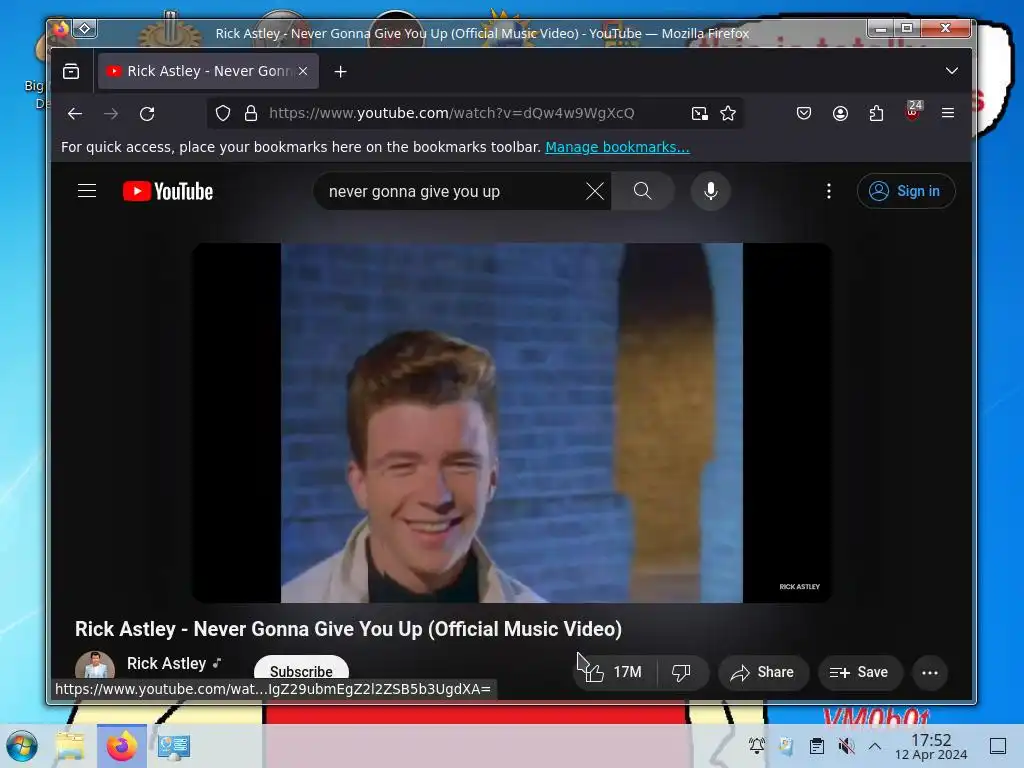Viewport: 1024px width, 768px height.
Task: Open the Rick Astley channel name
Action: point(167,664)
